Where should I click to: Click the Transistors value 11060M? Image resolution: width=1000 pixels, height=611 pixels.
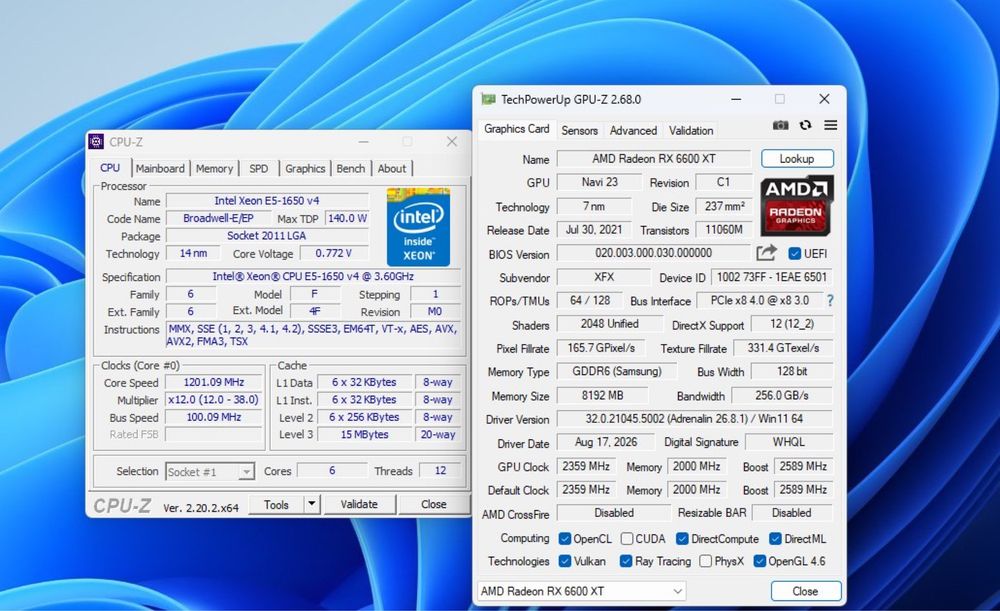[724, 230]
